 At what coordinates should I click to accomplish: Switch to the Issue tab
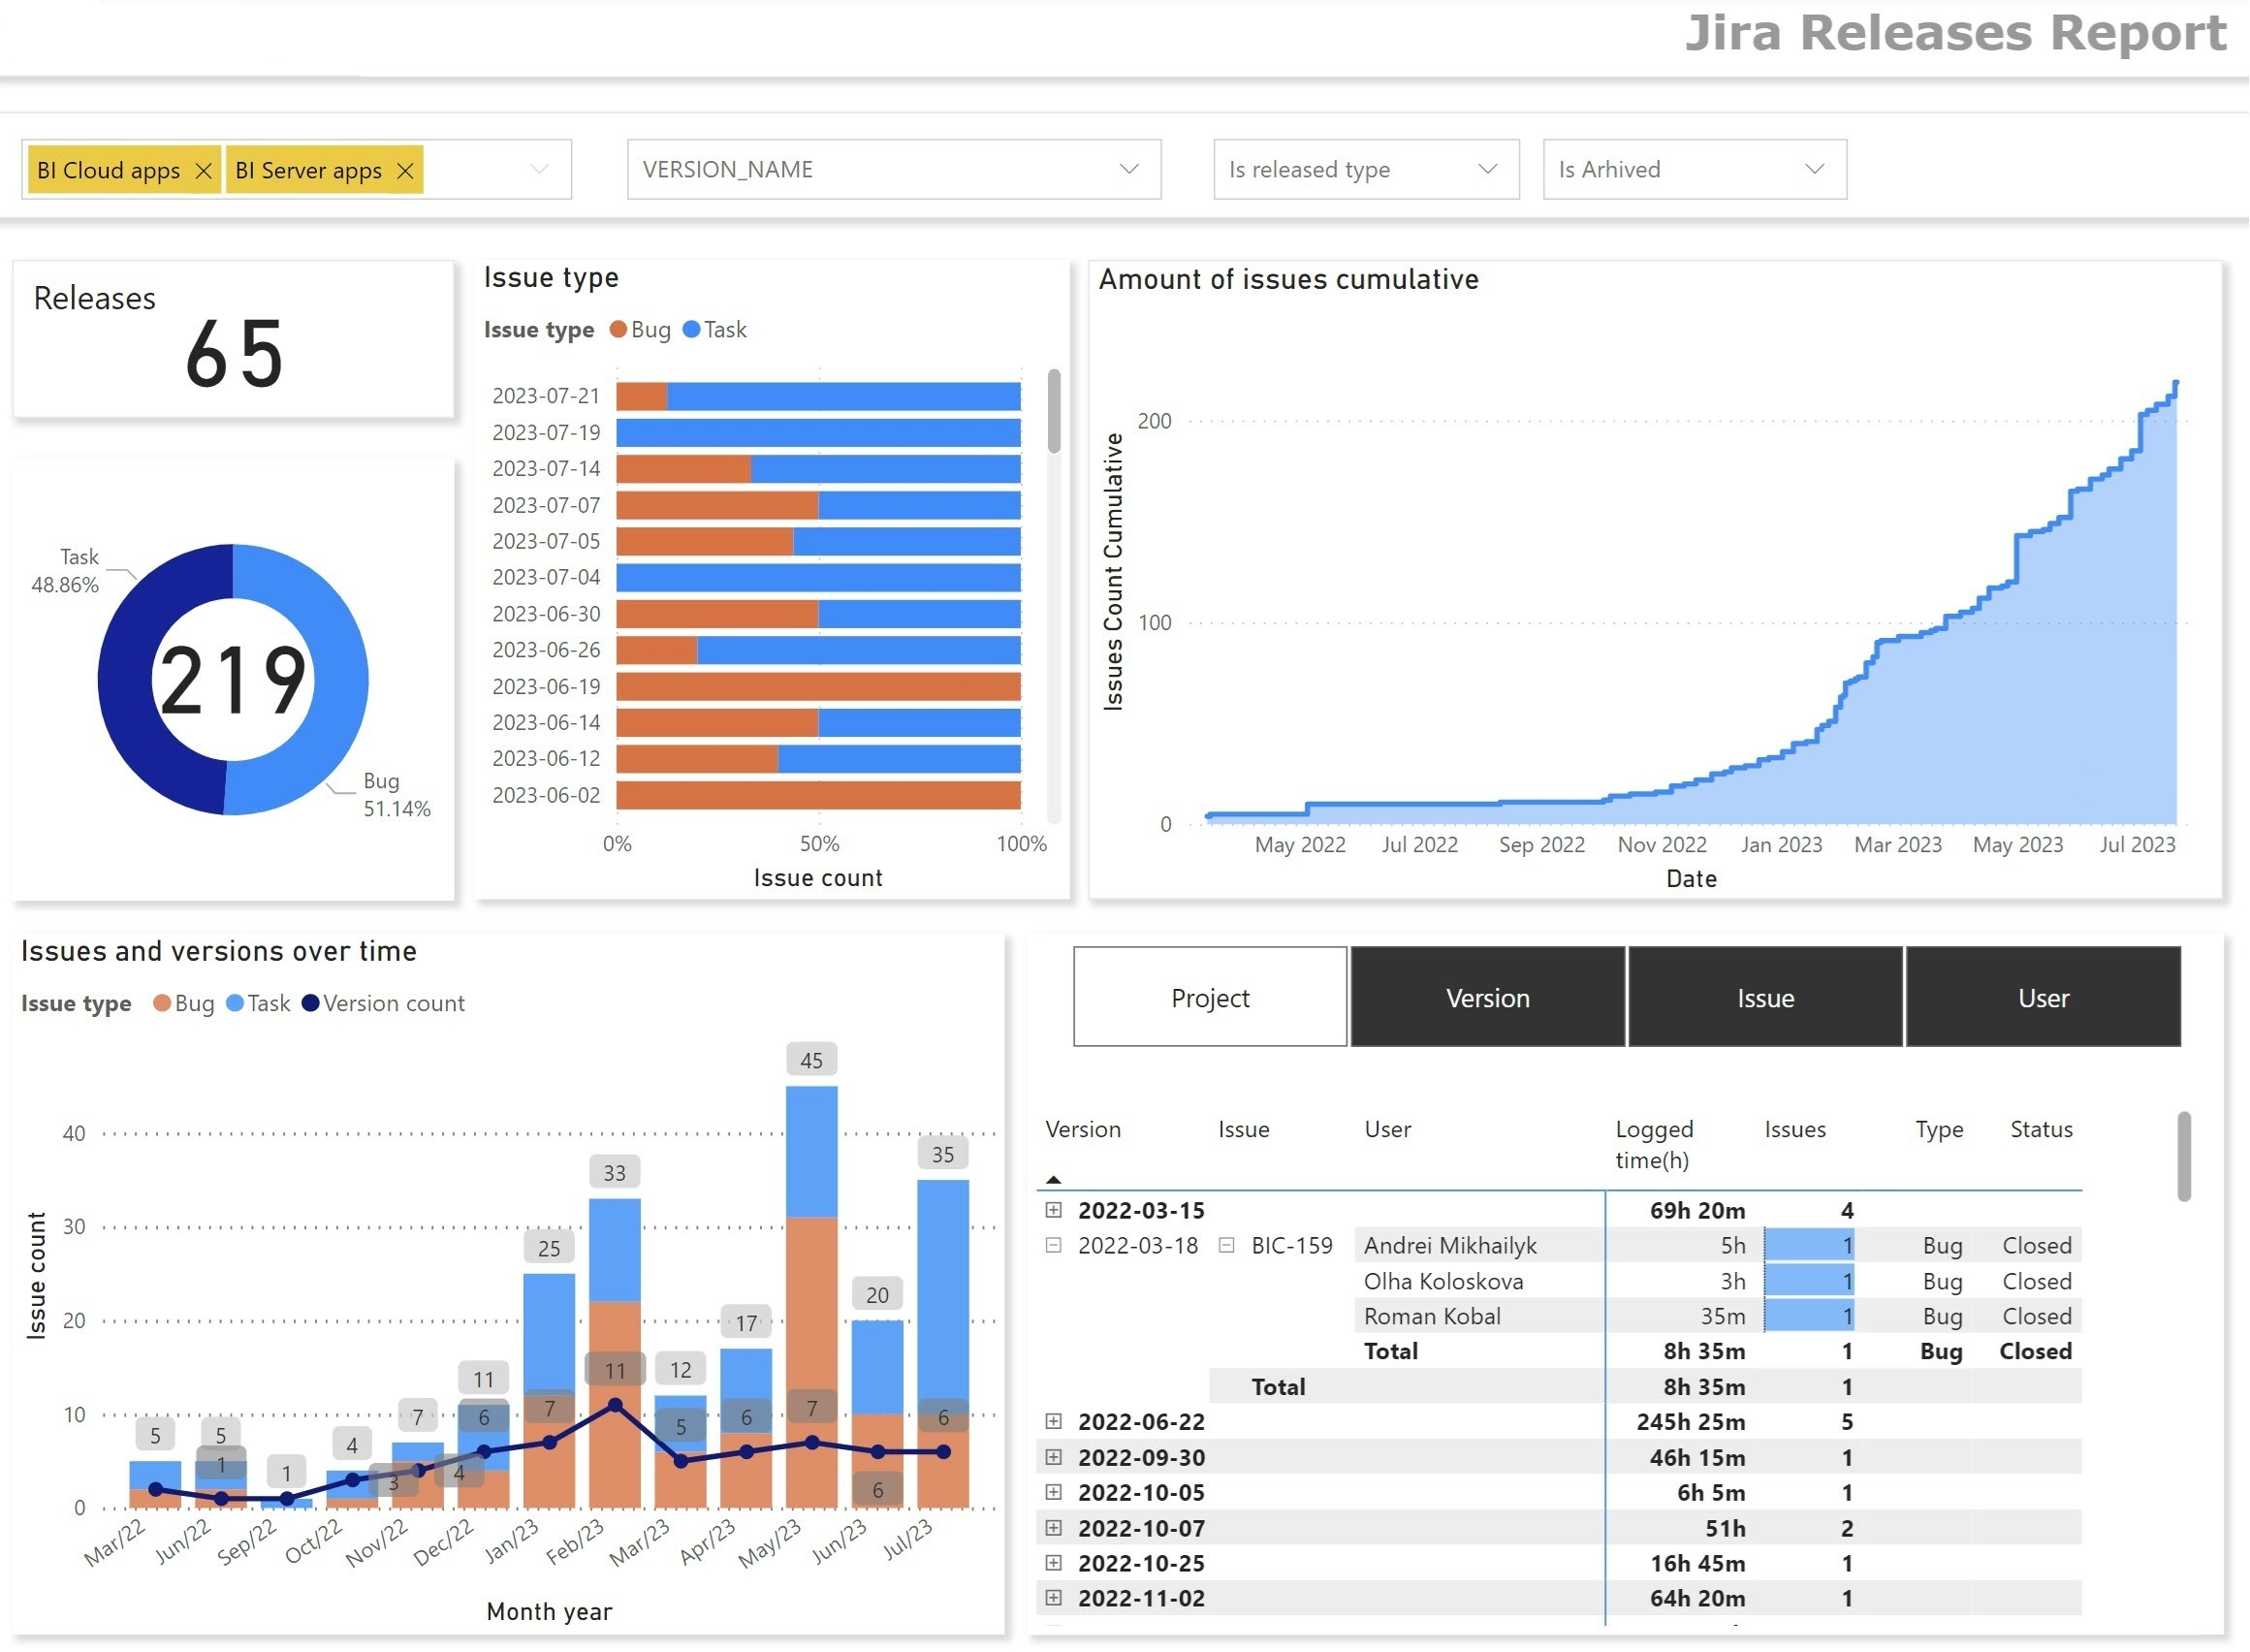coord(1766,998)
